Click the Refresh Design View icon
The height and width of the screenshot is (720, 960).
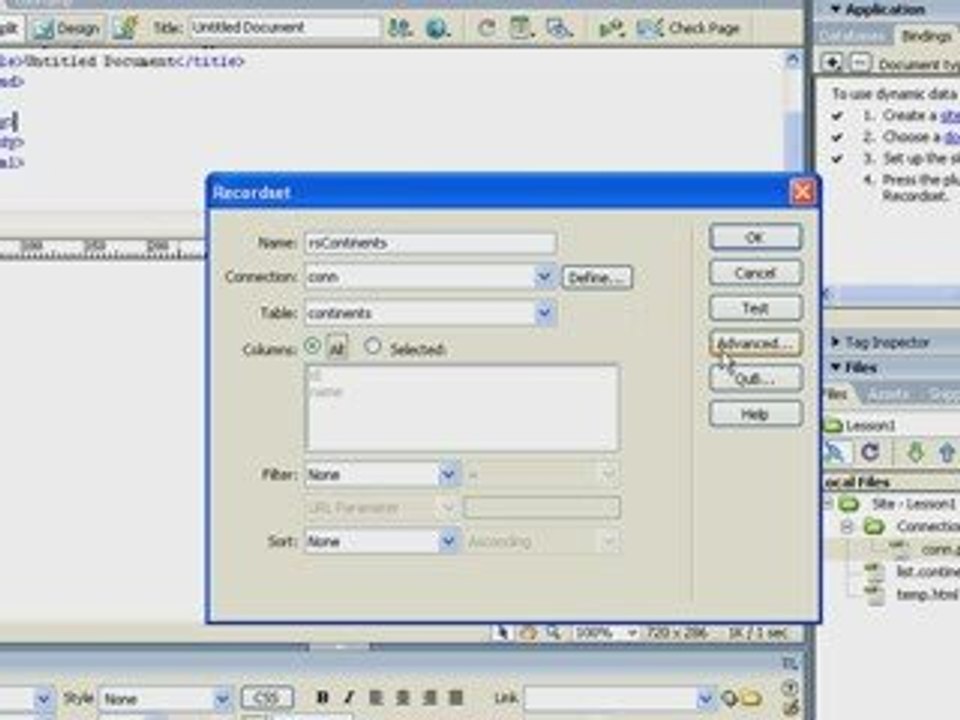click(x=486, y=28)
